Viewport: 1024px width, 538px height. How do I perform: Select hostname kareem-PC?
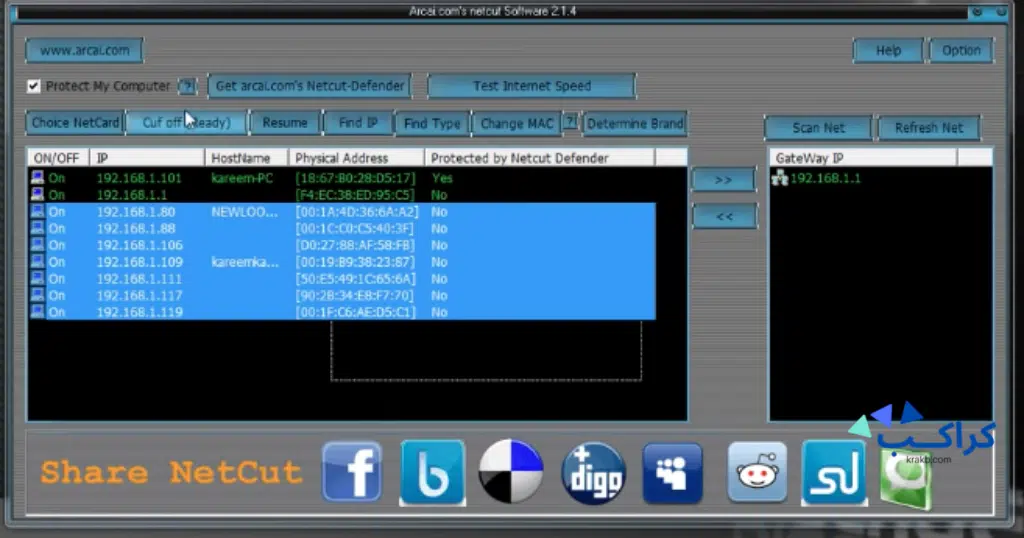242,178
